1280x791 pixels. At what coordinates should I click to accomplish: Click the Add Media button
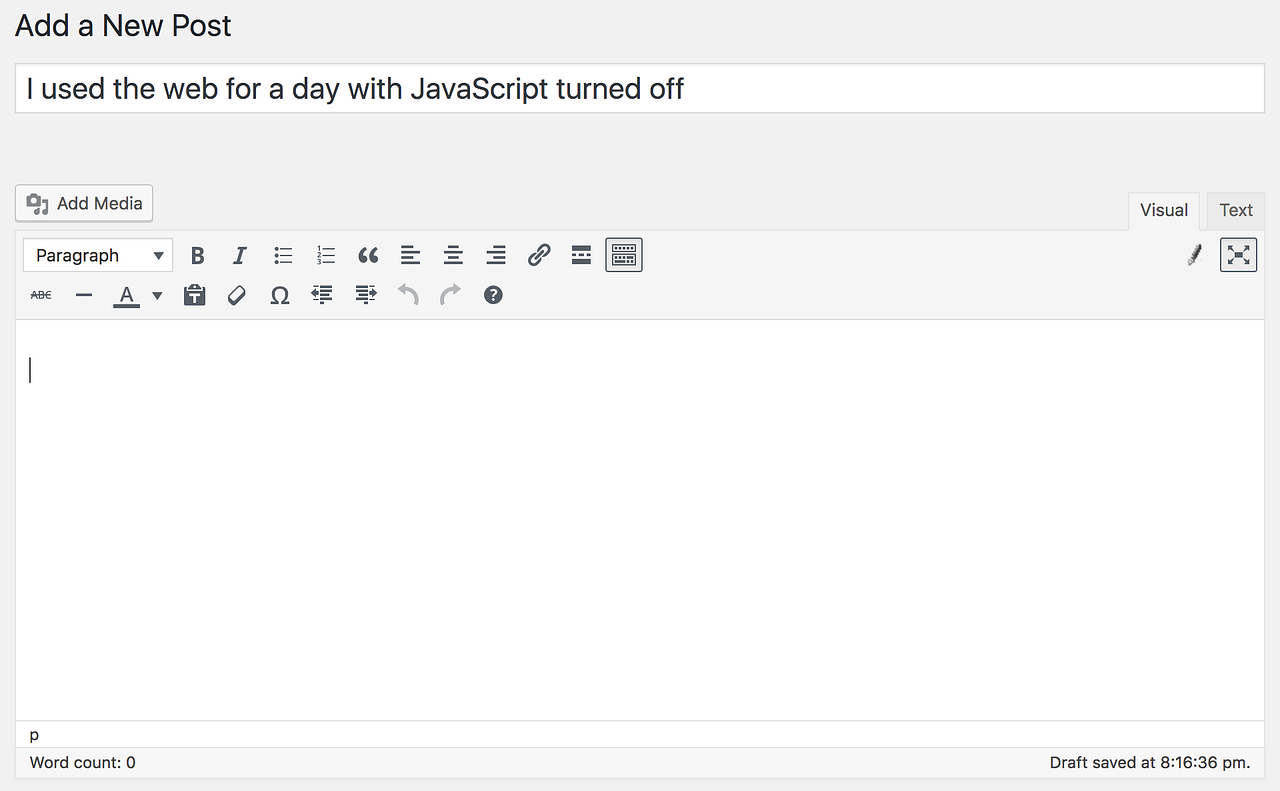coord(84,203)
